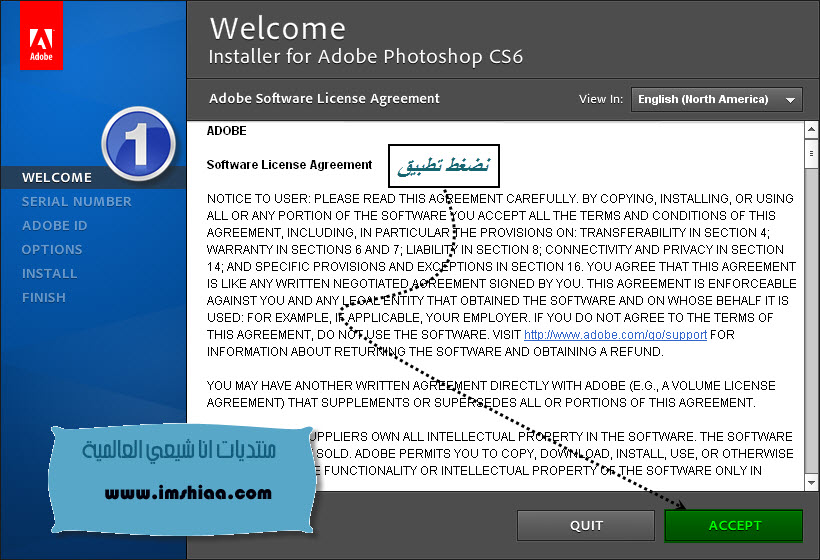Click 'Installer for Adobe Photoshop CS6' subtitle
Viewport: 820px width, 560px height.
pos(366,56)
